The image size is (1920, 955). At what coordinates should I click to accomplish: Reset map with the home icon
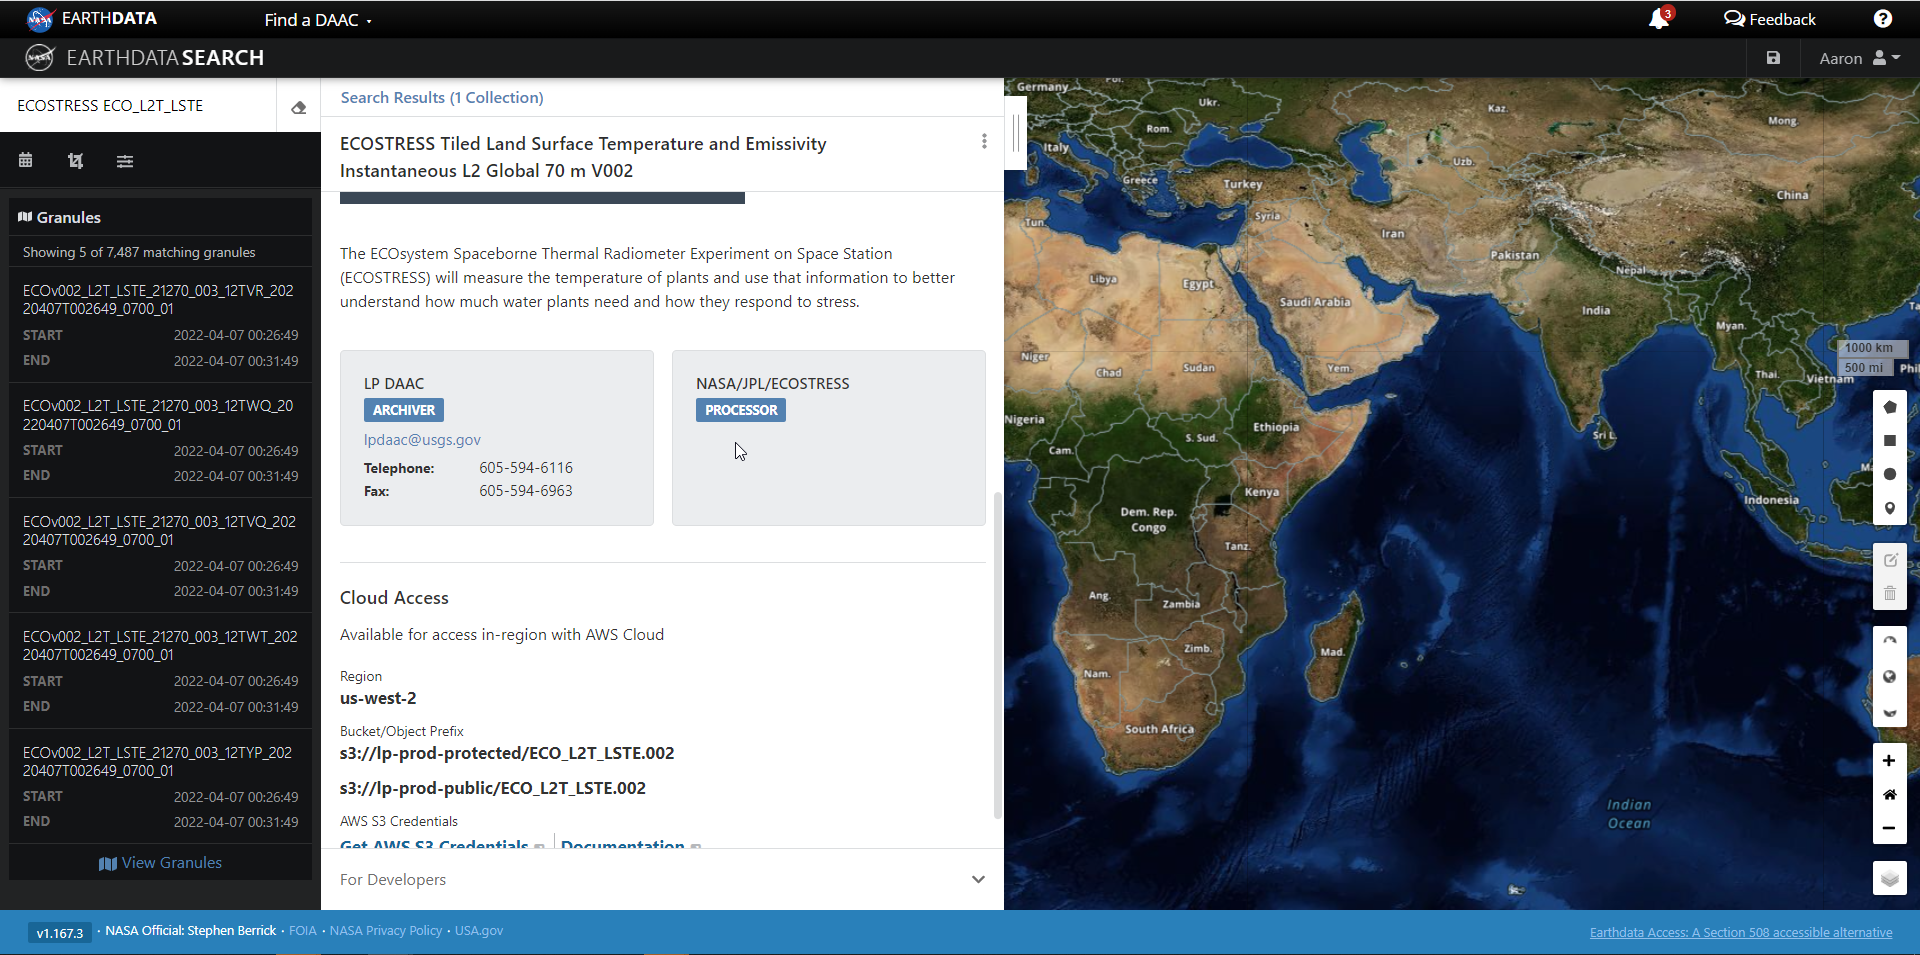pos(1889,795)
